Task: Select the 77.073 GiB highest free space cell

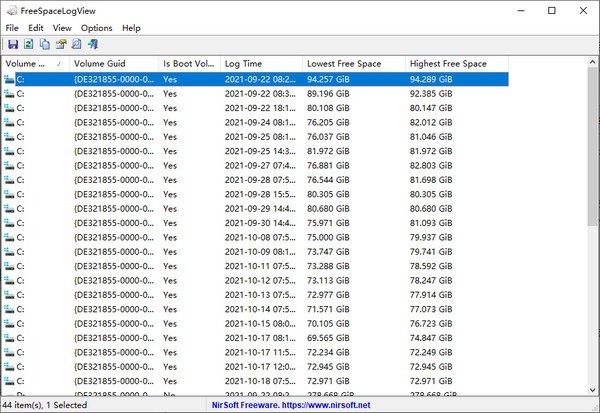Action: pyautogui.click(x=431, y=309)
